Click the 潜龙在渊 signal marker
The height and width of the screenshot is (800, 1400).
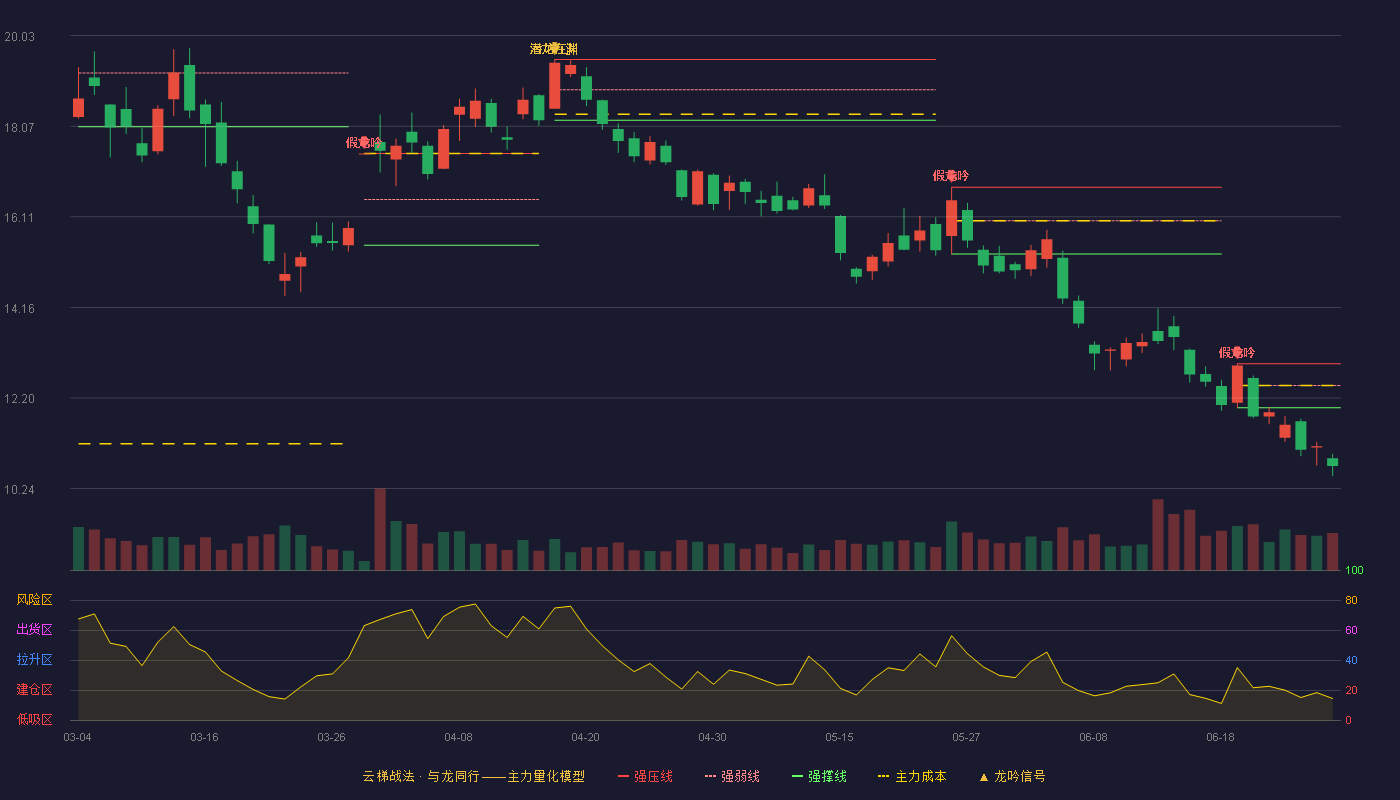tap(554, 48)
